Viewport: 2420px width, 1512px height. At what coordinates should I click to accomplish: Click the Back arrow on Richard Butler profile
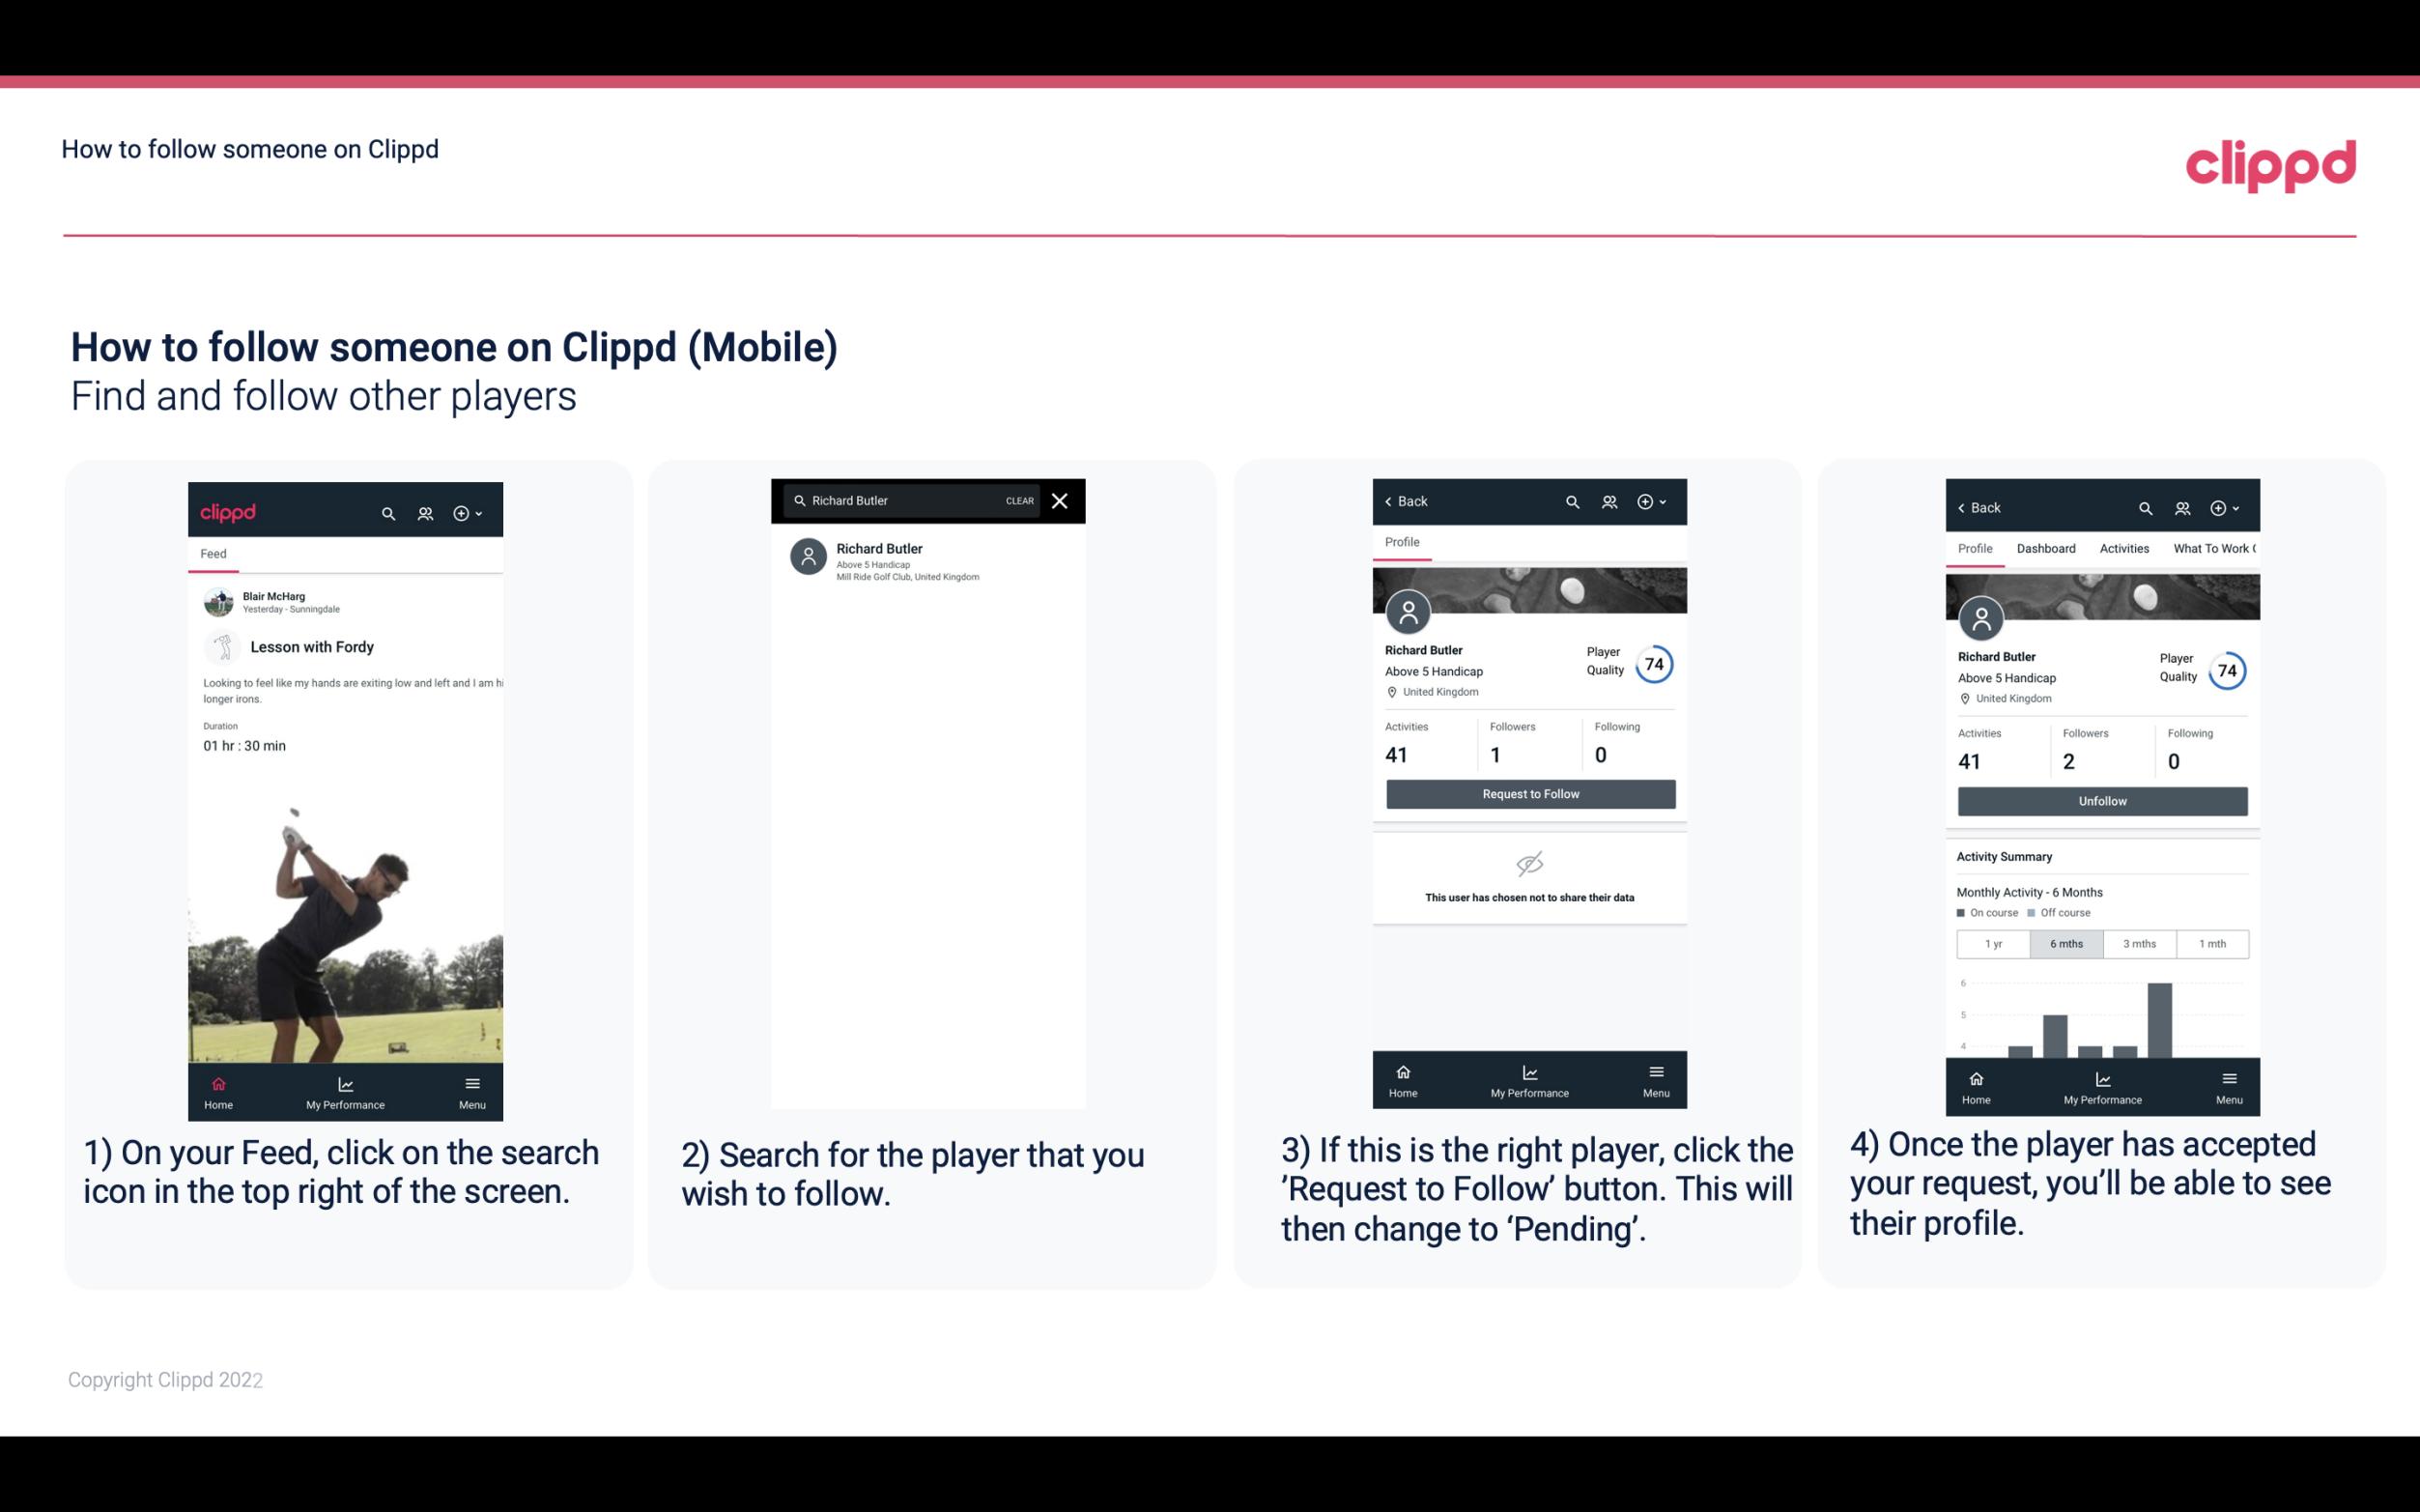(x=1395, y=499)
